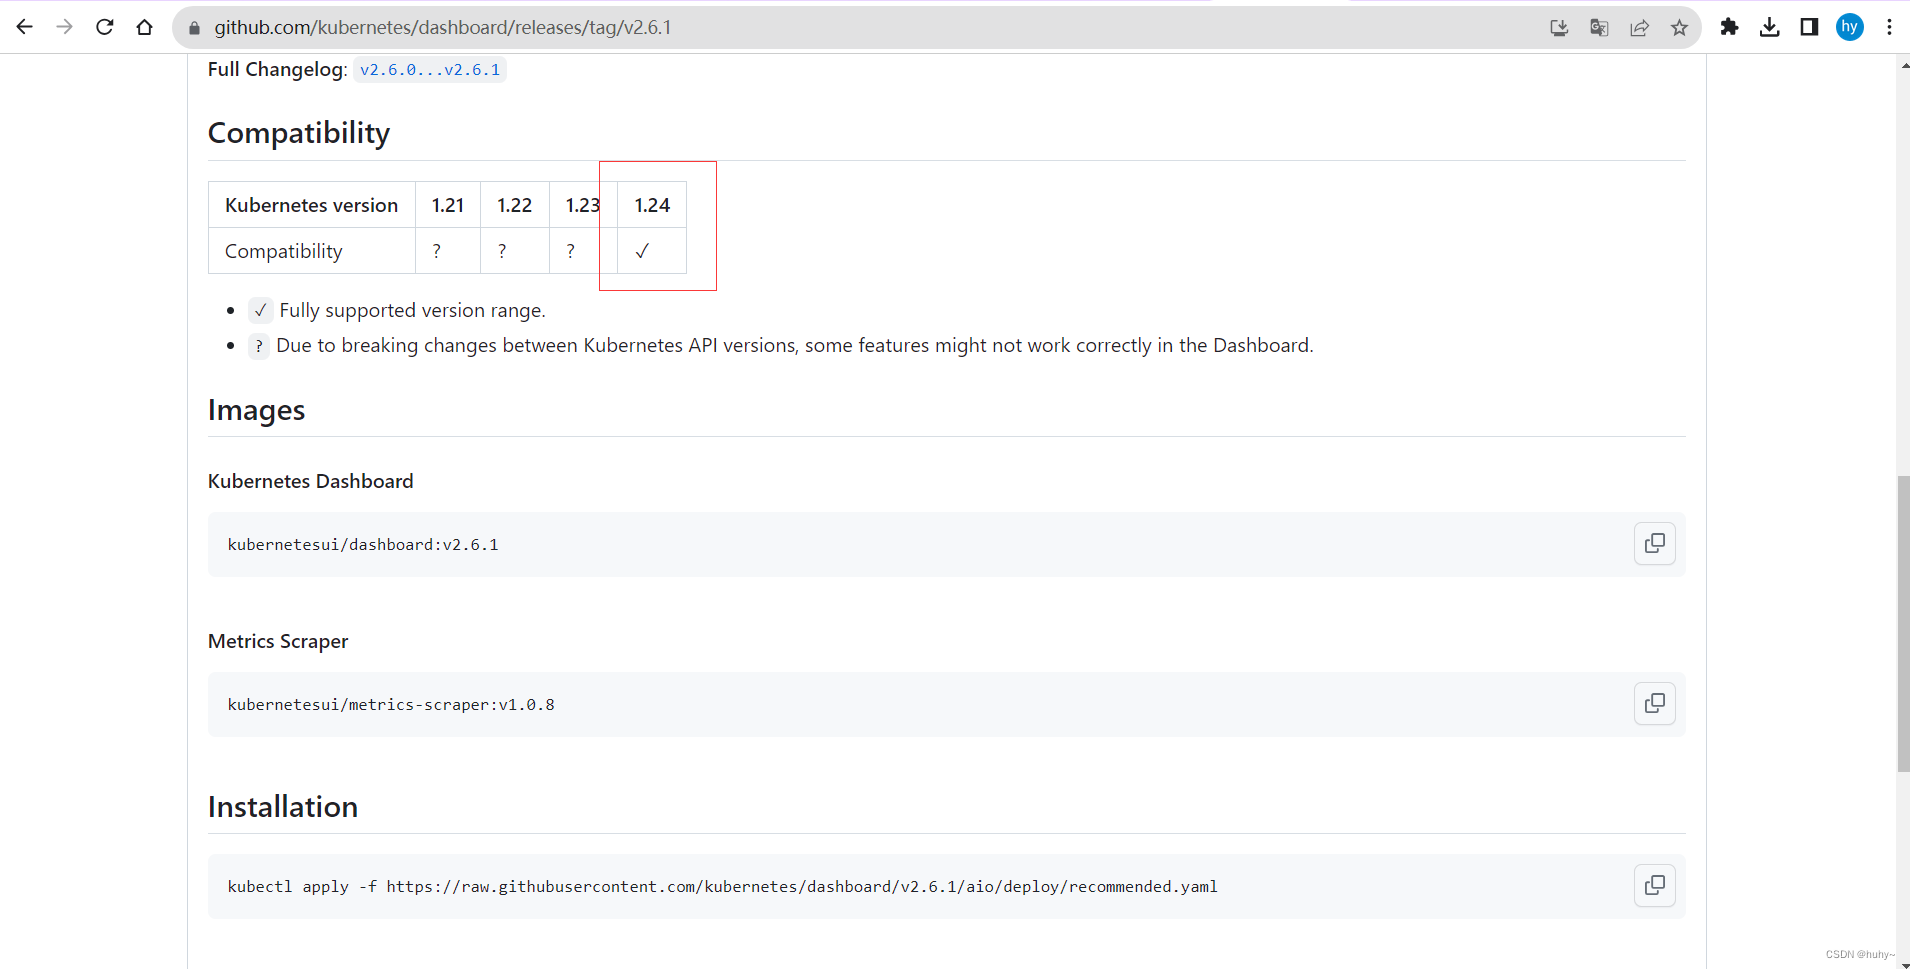Click the kubectl apply -f command text
Screen dimensions: 1910x969
click(723, 886)
